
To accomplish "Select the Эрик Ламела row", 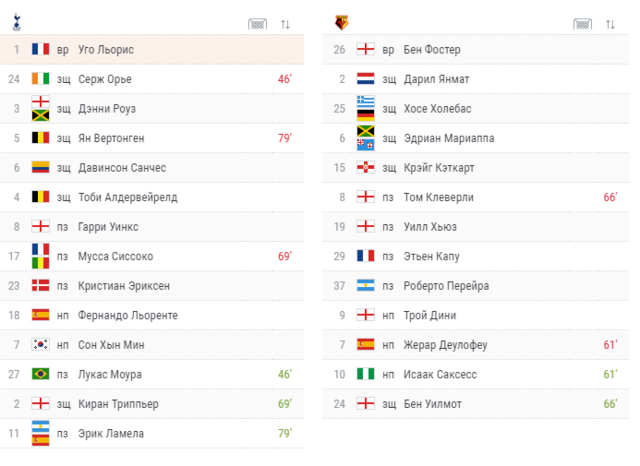I will (x=152, y=434).
